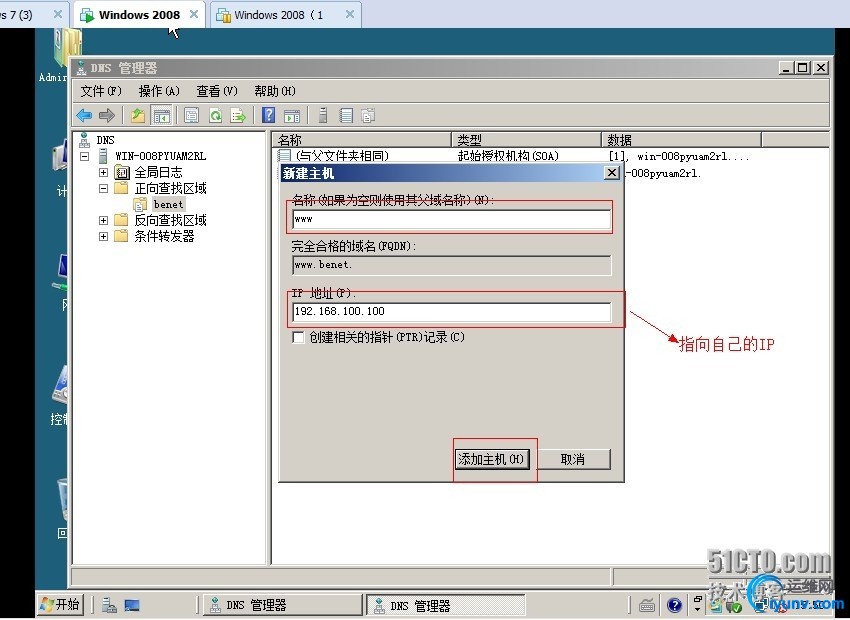This screenshot has height=620, width=850.
Task: Close the Windows 2008 (1 VM tab
Action: [350, 15]
